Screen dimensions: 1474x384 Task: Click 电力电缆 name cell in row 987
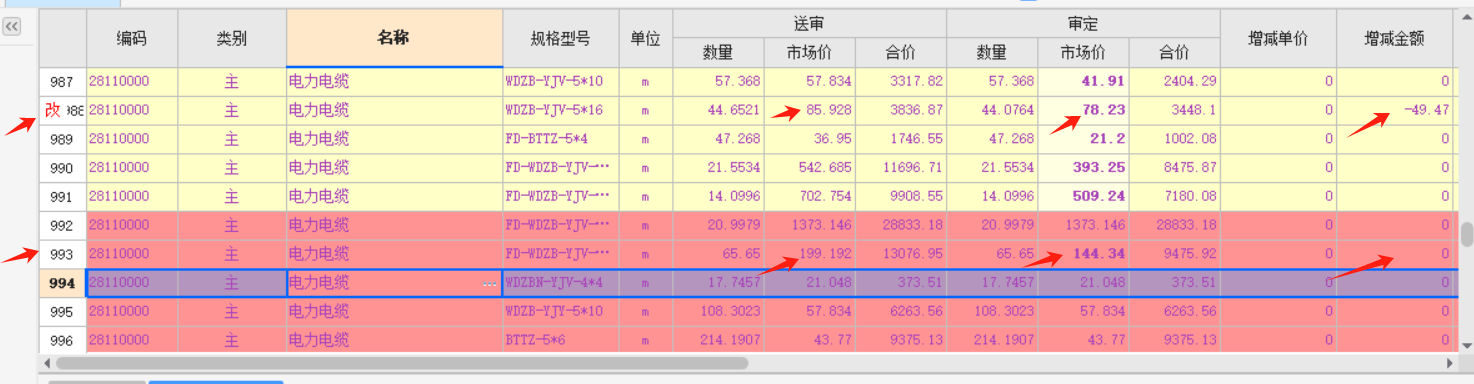click(394, 81)
